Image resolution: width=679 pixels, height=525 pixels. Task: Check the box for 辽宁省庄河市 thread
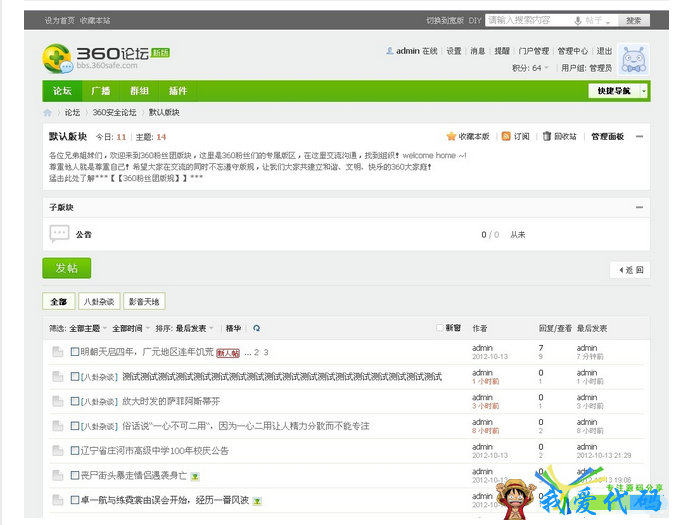click(74, 450)
